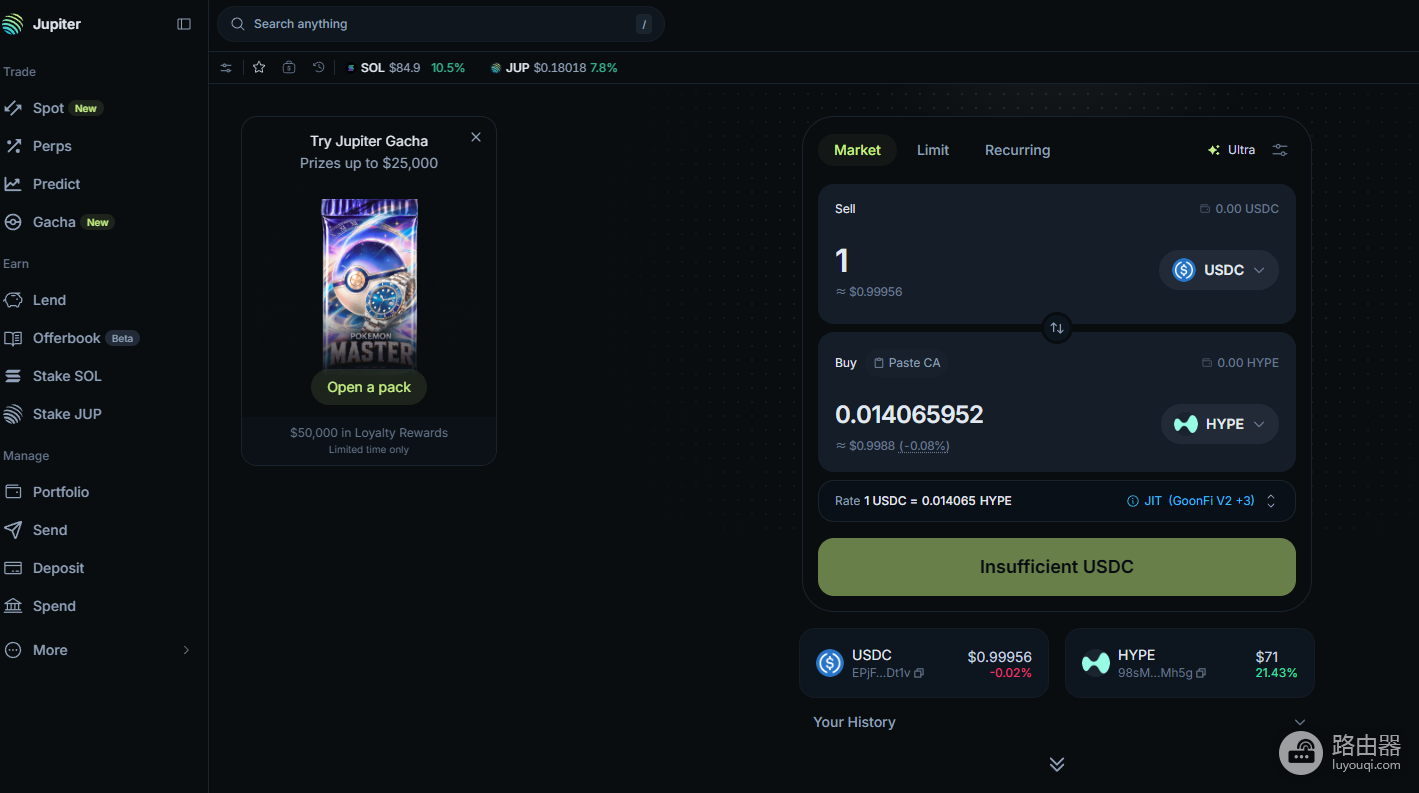Click the Spend bank icon
Viewport: 1419px width, 793px height.
(13, 606)
